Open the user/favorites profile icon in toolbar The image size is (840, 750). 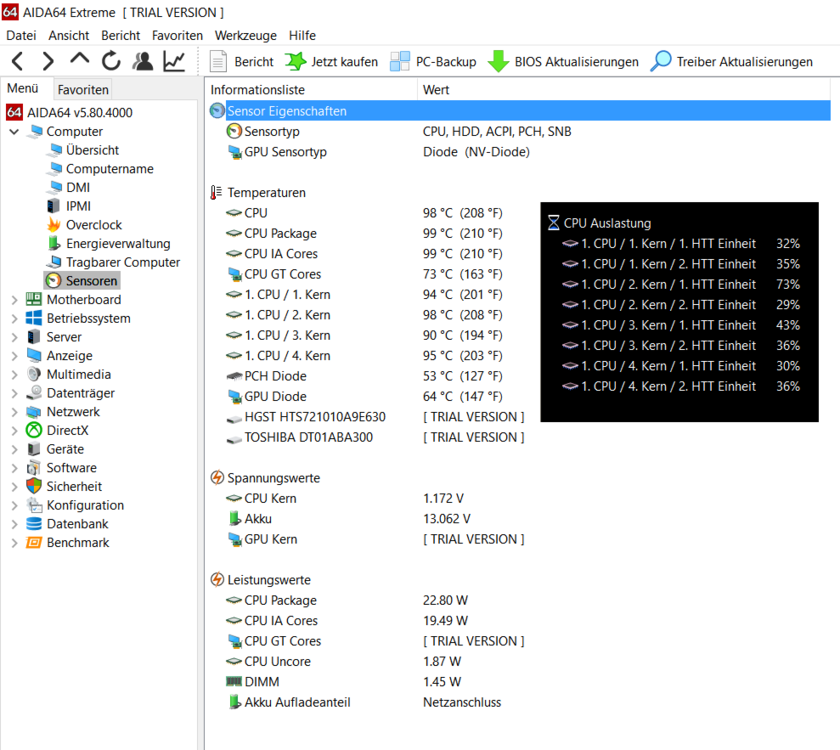click(143, 62)
